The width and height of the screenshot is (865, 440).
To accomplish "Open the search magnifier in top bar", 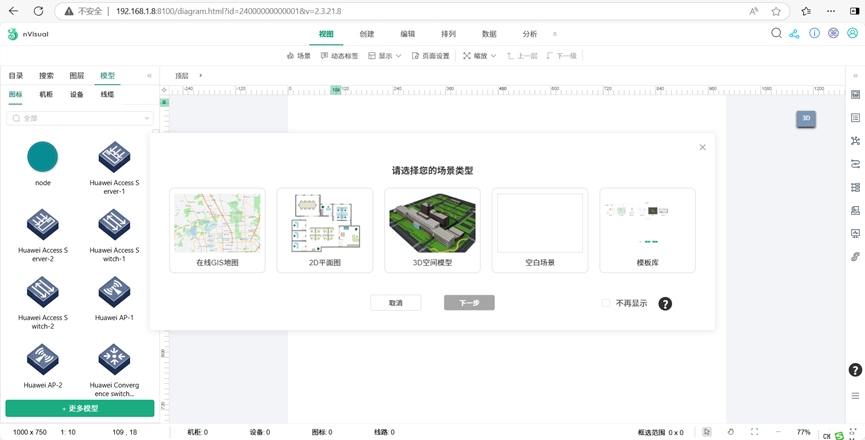I will 776,34.
